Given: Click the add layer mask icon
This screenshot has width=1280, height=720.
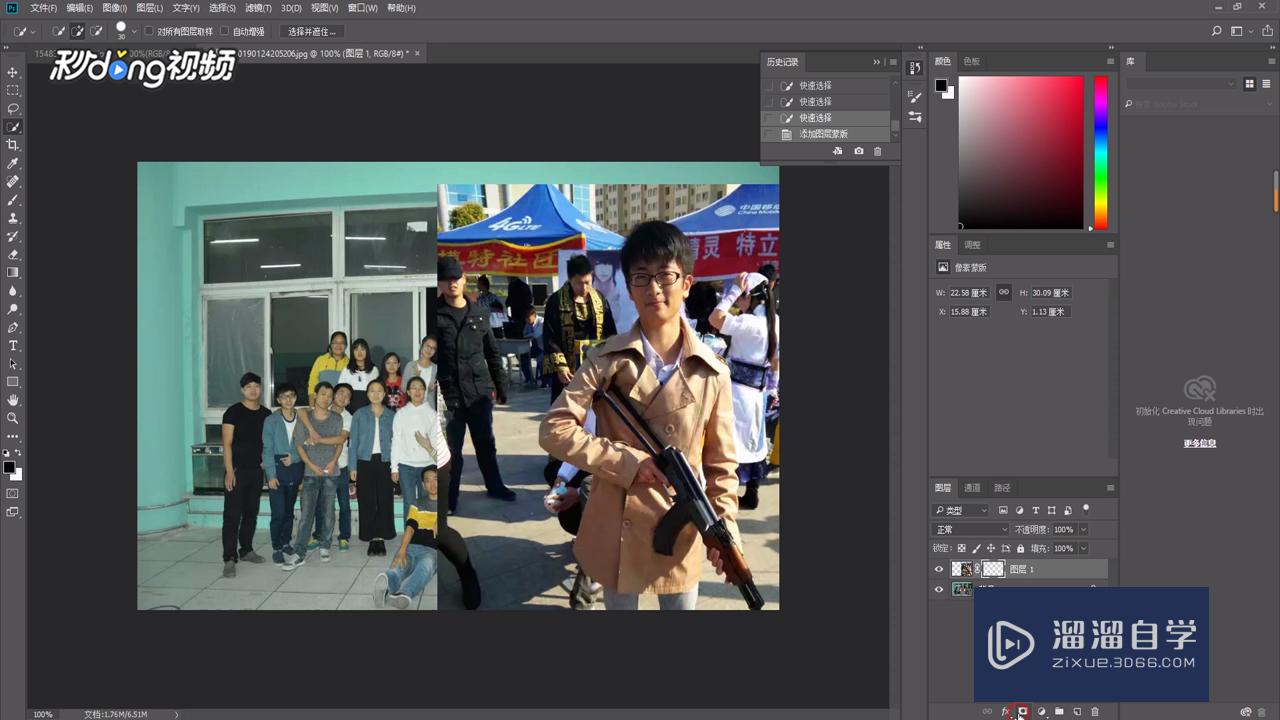Looking at the screenshot, I should coord(1022,711).
